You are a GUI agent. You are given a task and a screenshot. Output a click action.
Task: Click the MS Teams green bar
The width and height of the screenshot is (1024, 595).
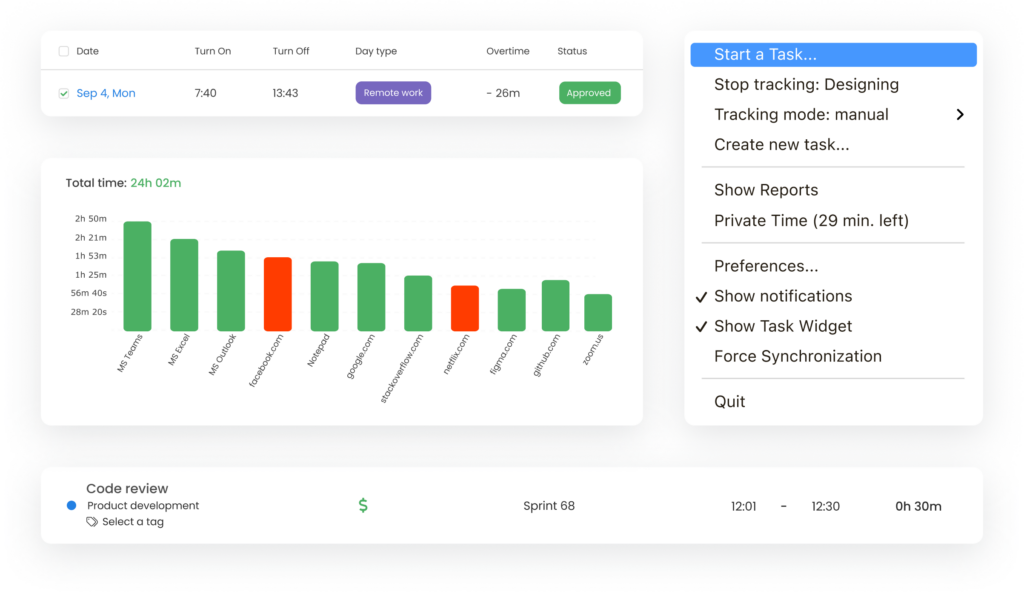point(137,276)
